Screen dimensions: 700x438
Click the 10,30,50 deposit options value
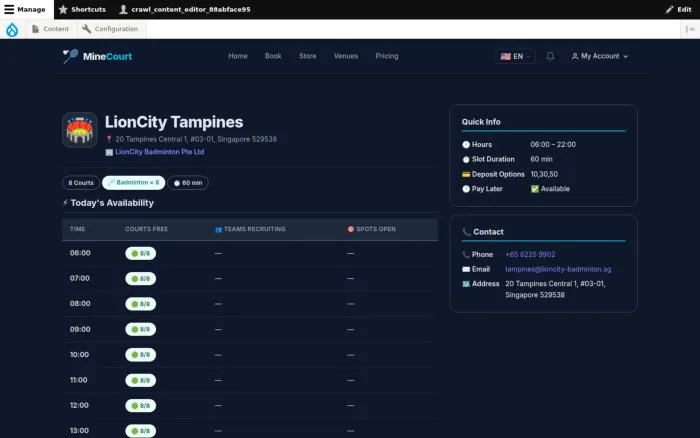tap(544, 174)
